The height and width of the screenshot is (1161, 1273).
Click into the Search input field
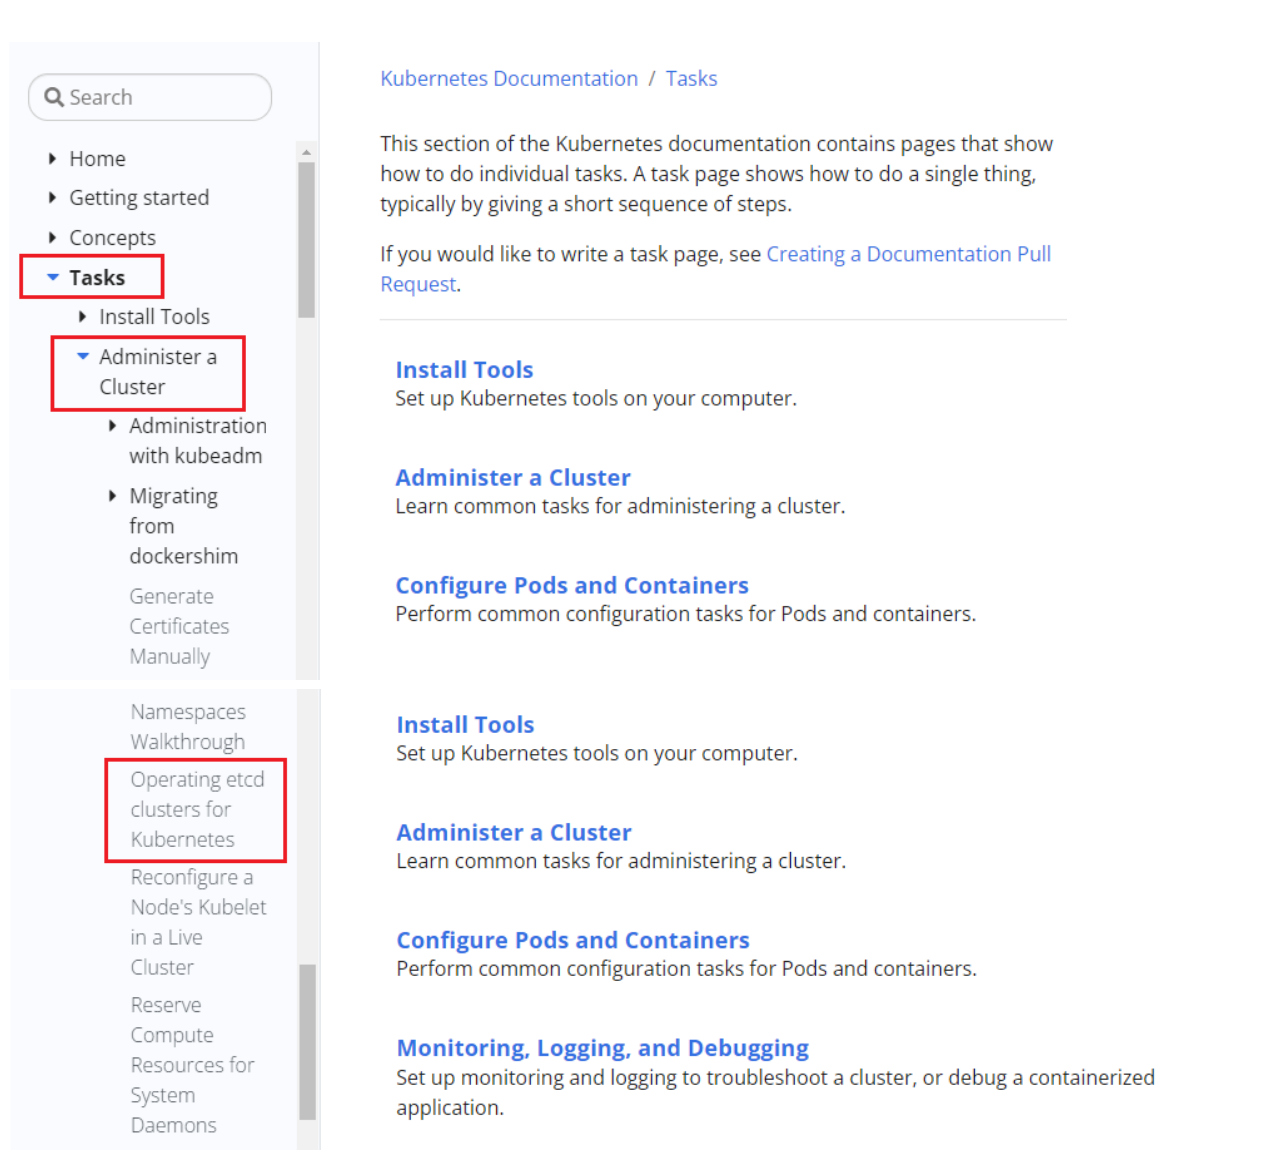[x=150, y=97]
